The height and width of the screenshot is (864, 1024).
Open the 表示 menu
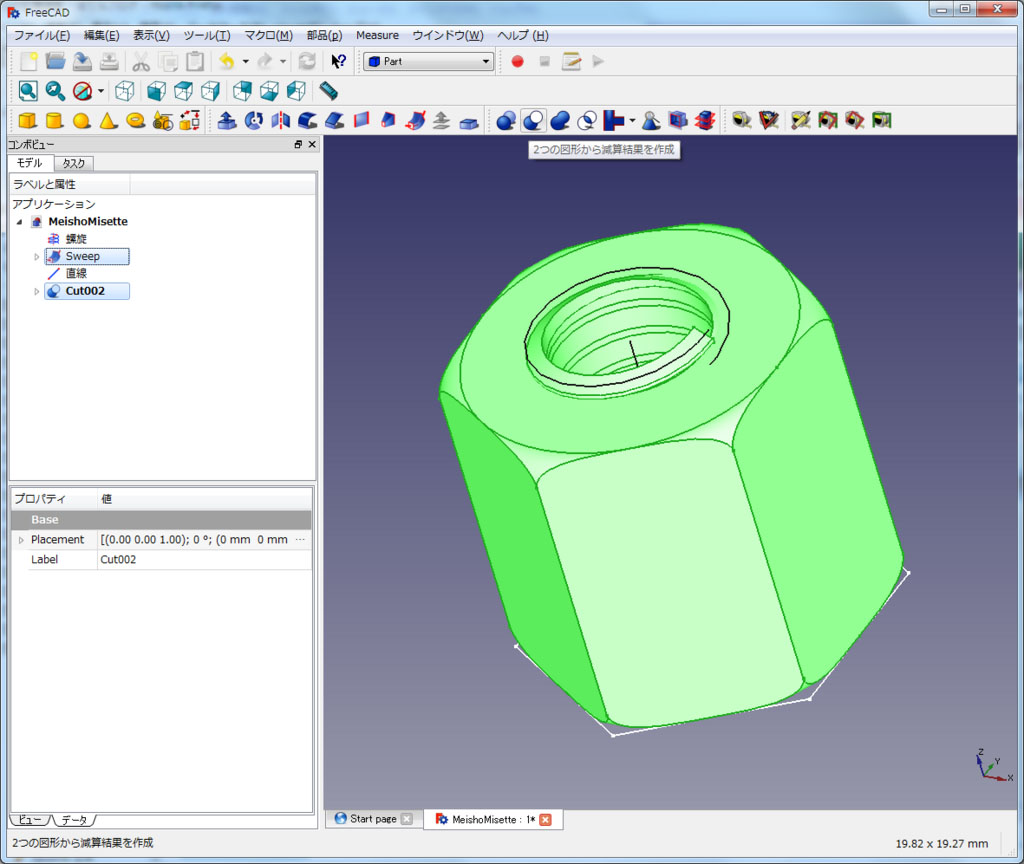pyautogui.click(x=152, y=35)
